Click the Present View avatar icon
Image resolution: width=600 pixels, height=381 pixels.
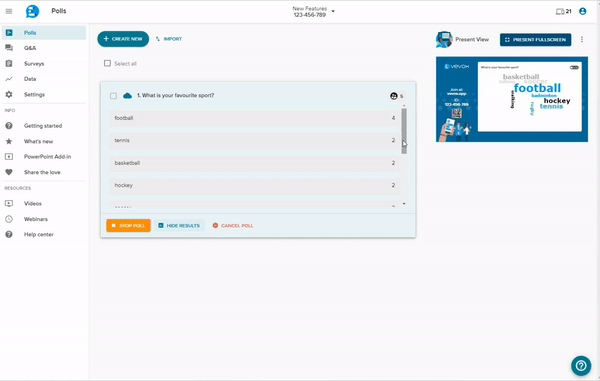click(x=444, y=39)
